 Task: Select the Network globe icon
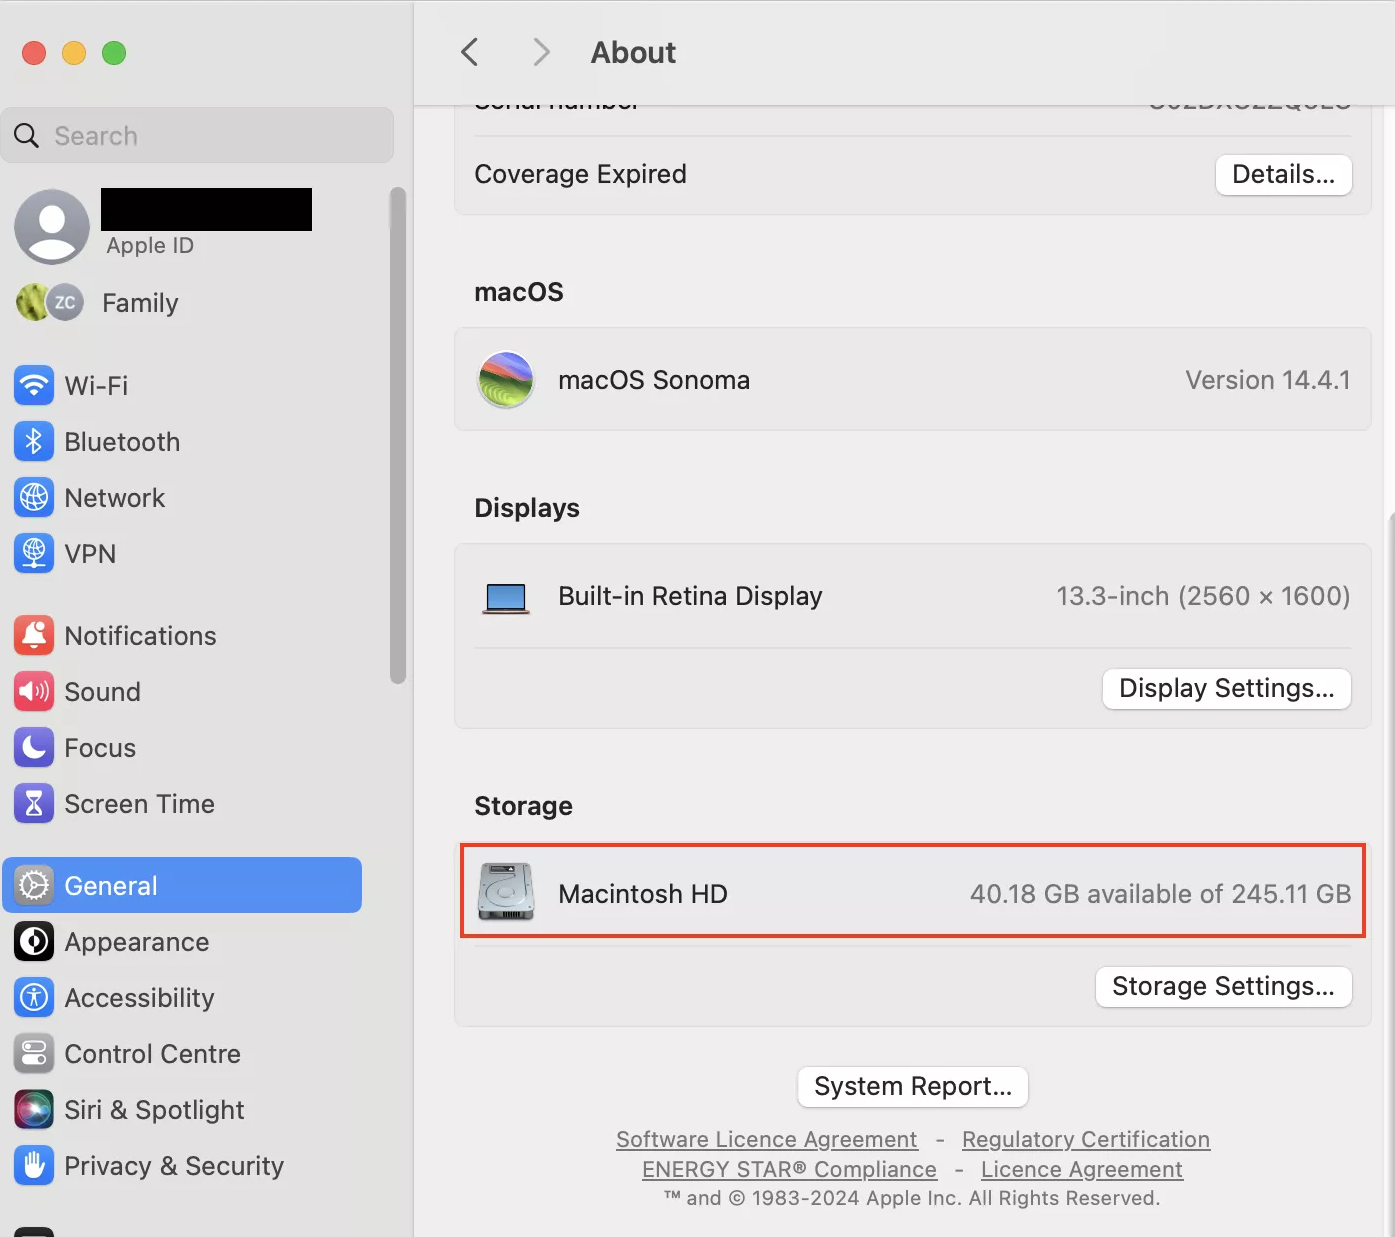tap(34, 497)
